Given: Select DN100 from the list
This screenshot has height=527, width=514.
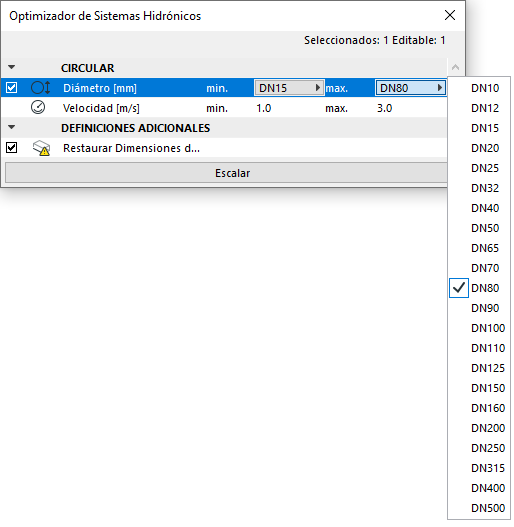Looking at the screenshot, I should click(479, 328).
